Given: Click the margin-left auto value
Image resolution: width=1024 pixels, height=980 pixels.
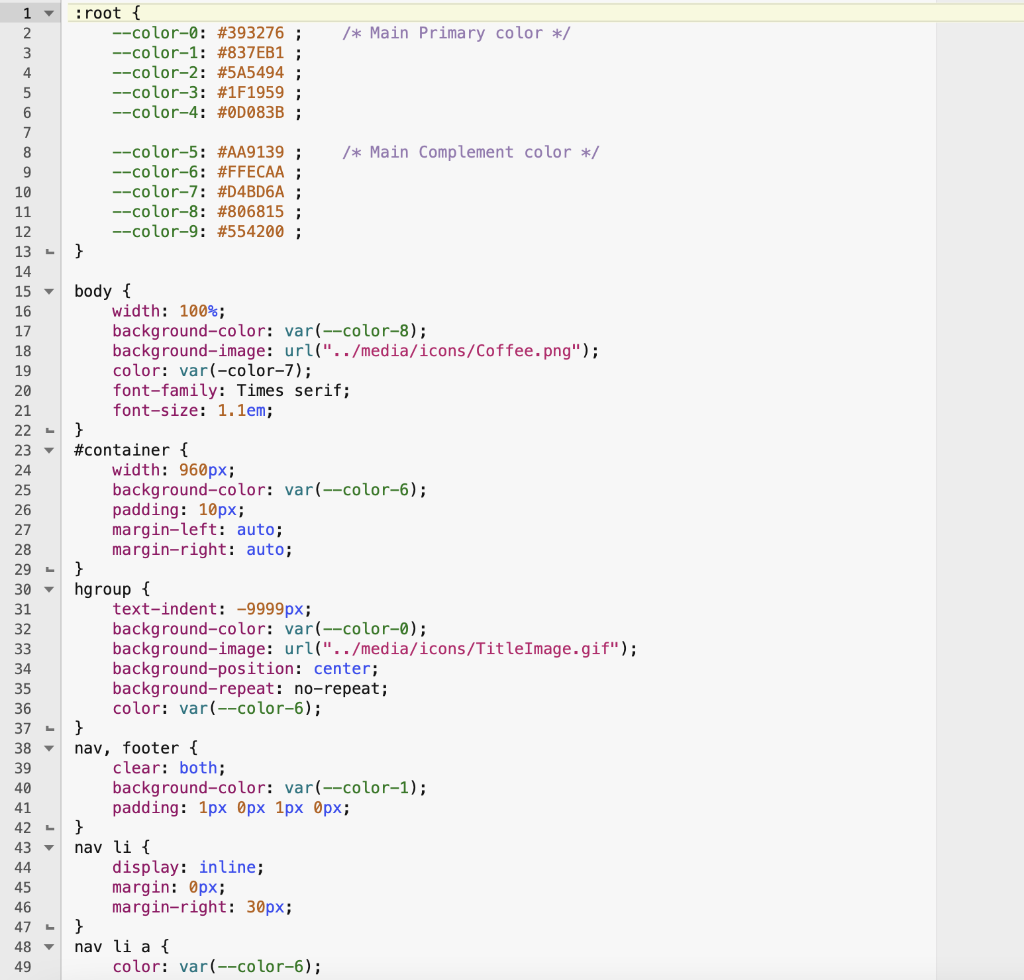Looking at the screenshot, I should (254, 529).
